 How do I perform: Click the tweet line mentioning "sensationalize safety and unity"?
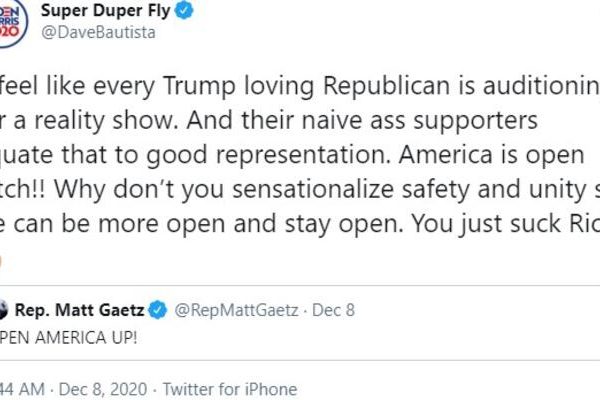click(300, 186)
